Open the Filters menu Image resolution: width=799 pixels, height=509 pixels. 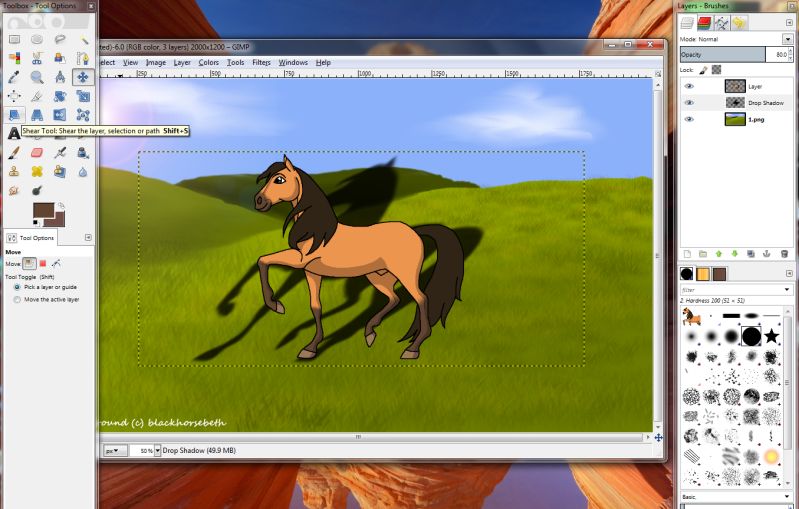[x=261, y=62]
